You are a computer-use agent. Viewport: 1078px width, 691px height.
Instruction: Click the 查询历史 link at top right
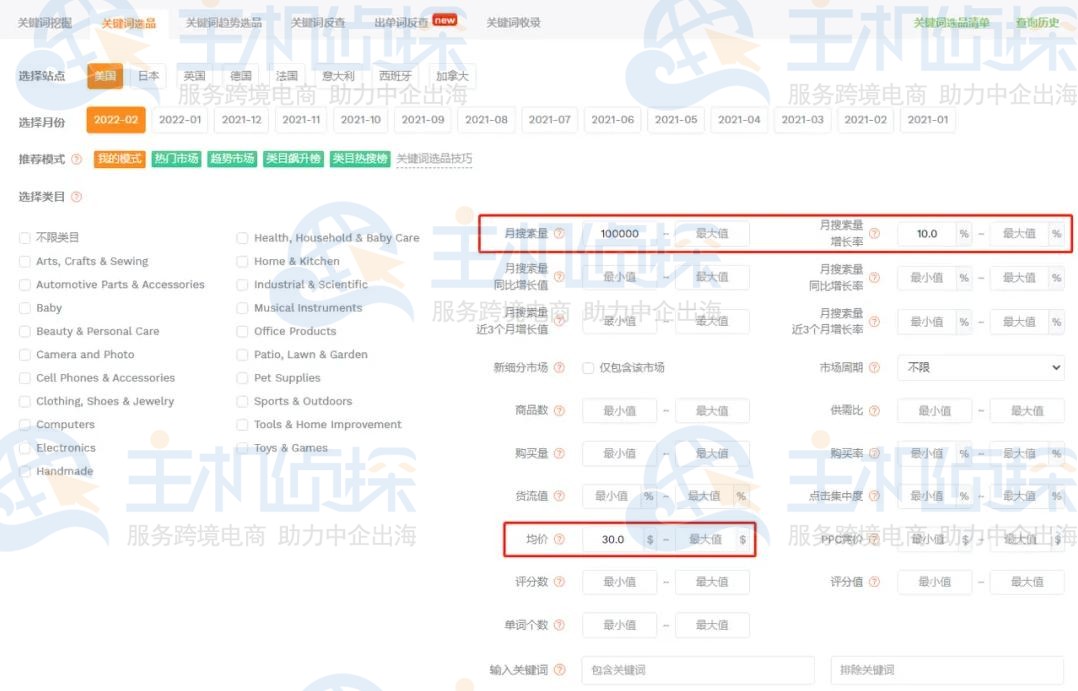click(1039, 20)
